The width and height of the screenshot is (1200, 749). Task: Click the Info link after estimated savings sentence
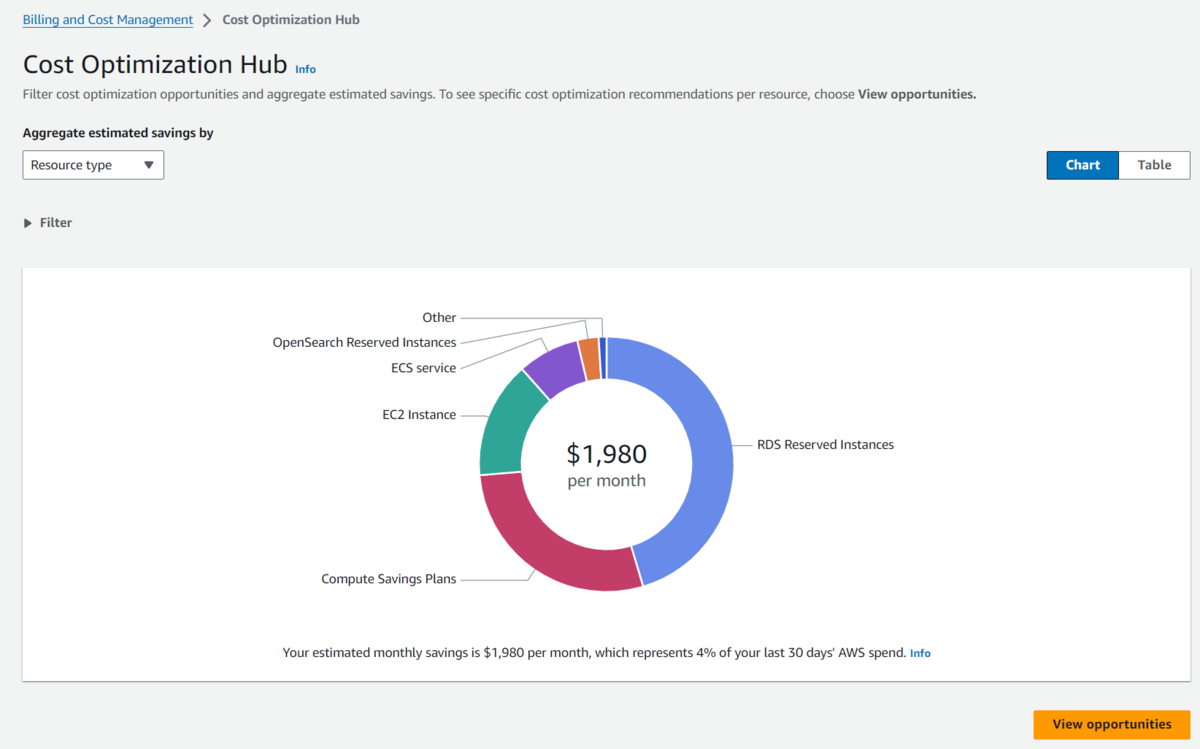pos(920,653)
